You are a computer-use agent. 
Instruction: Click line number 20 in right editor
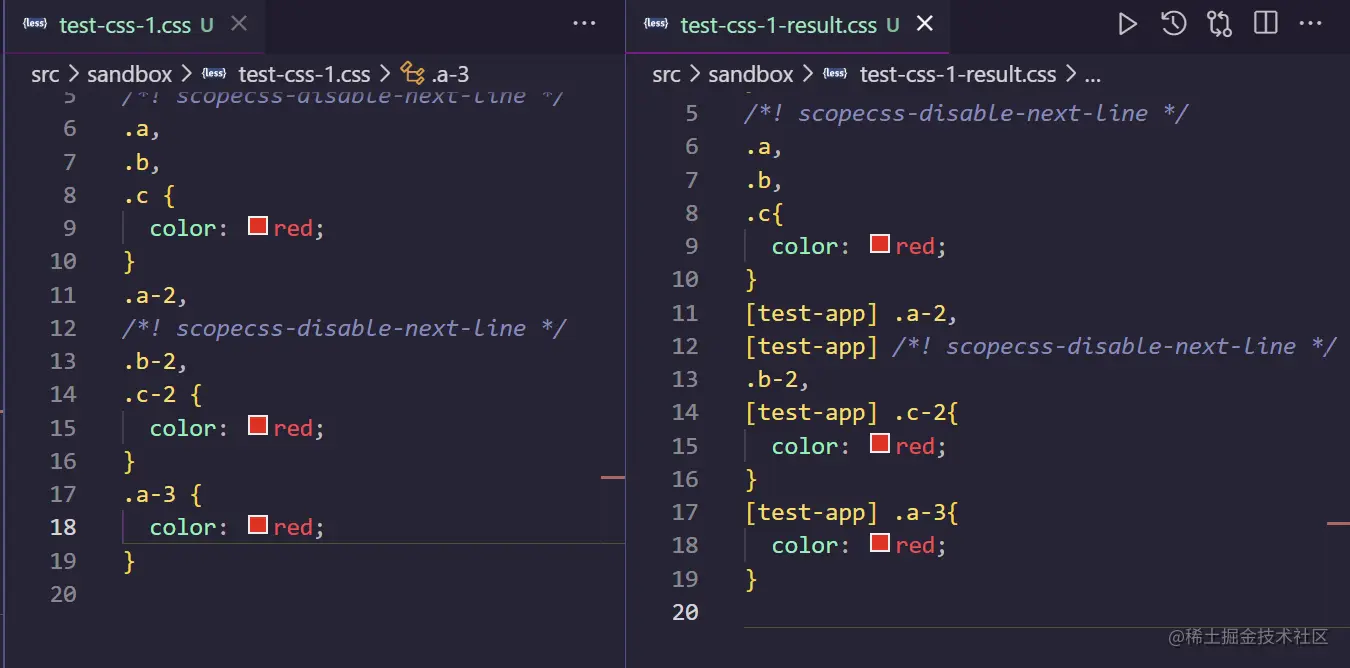(685, 611)
